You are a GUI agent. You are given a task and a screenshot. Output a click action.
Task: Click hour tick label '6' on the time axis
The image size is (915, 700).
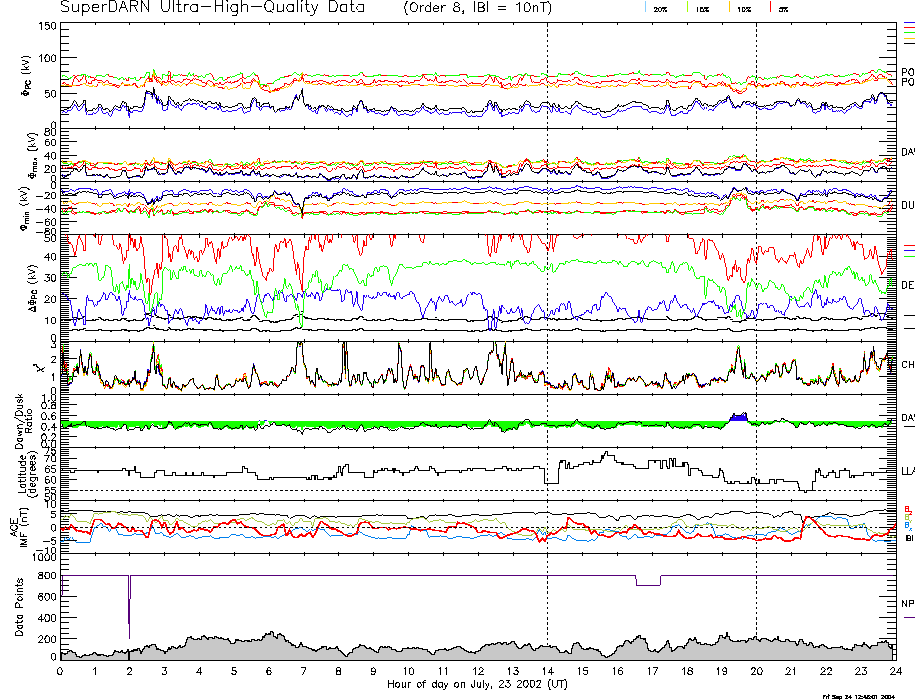pyautogui.click(x=268, y=671)
